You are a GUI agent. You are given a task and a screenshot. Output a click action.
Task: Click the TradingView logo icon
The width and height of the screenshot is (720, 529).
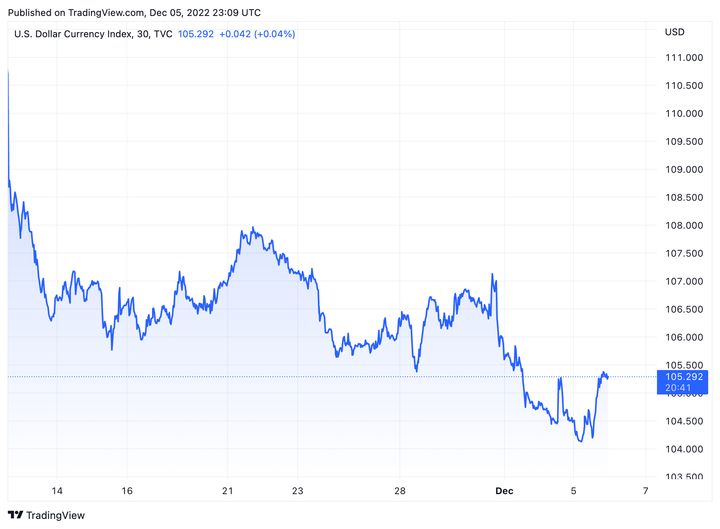15,515
